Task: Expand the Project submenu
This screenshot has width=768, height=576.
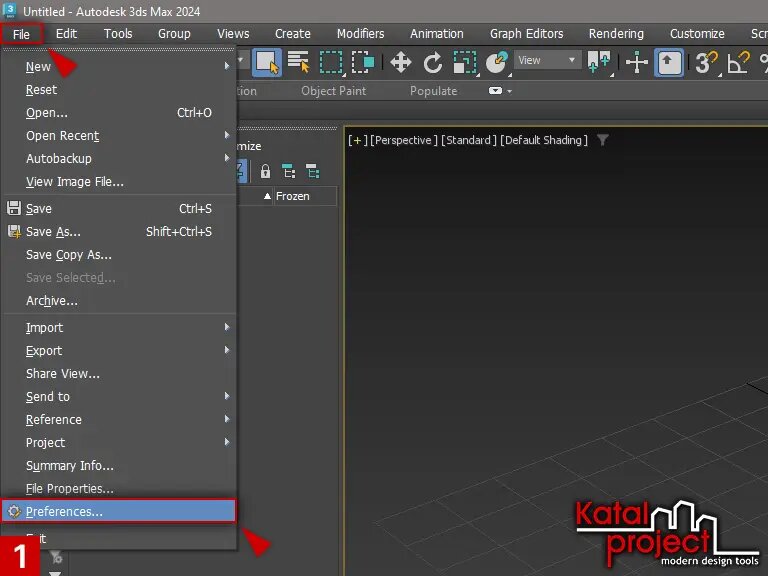Action: [x=119, y=443]
